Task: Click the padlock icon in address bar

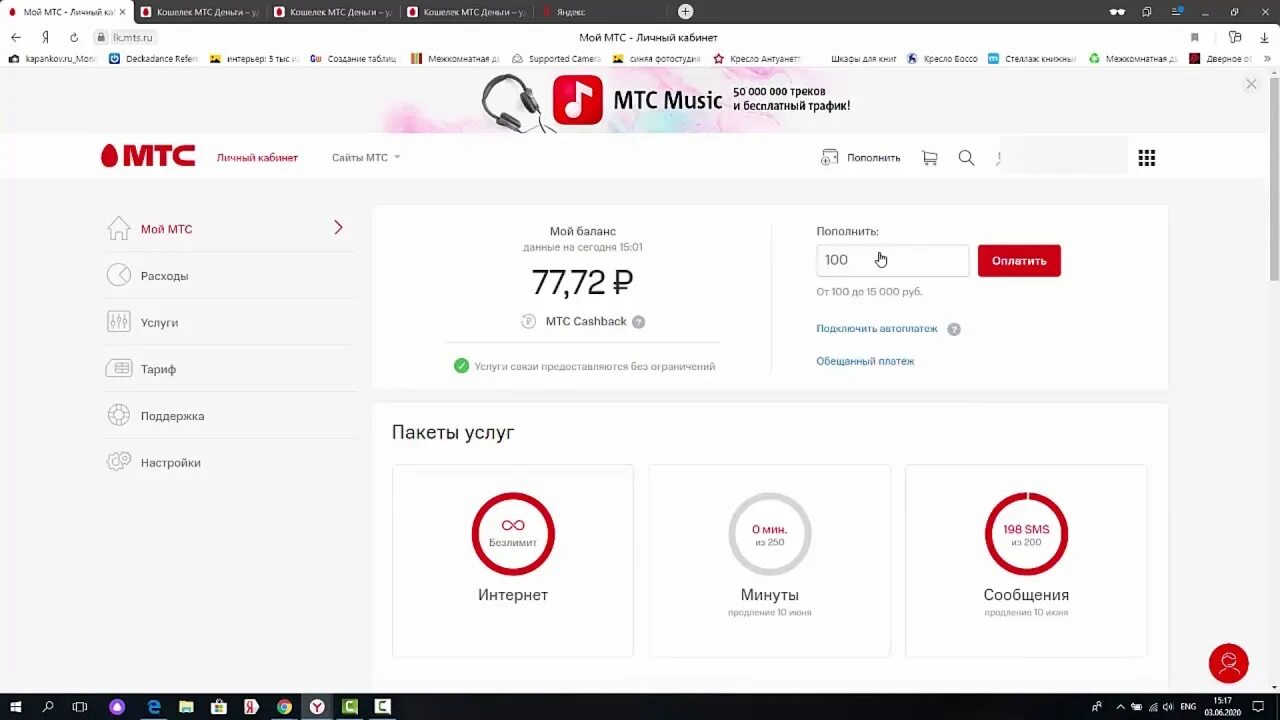Action: (x=101, y=37)
